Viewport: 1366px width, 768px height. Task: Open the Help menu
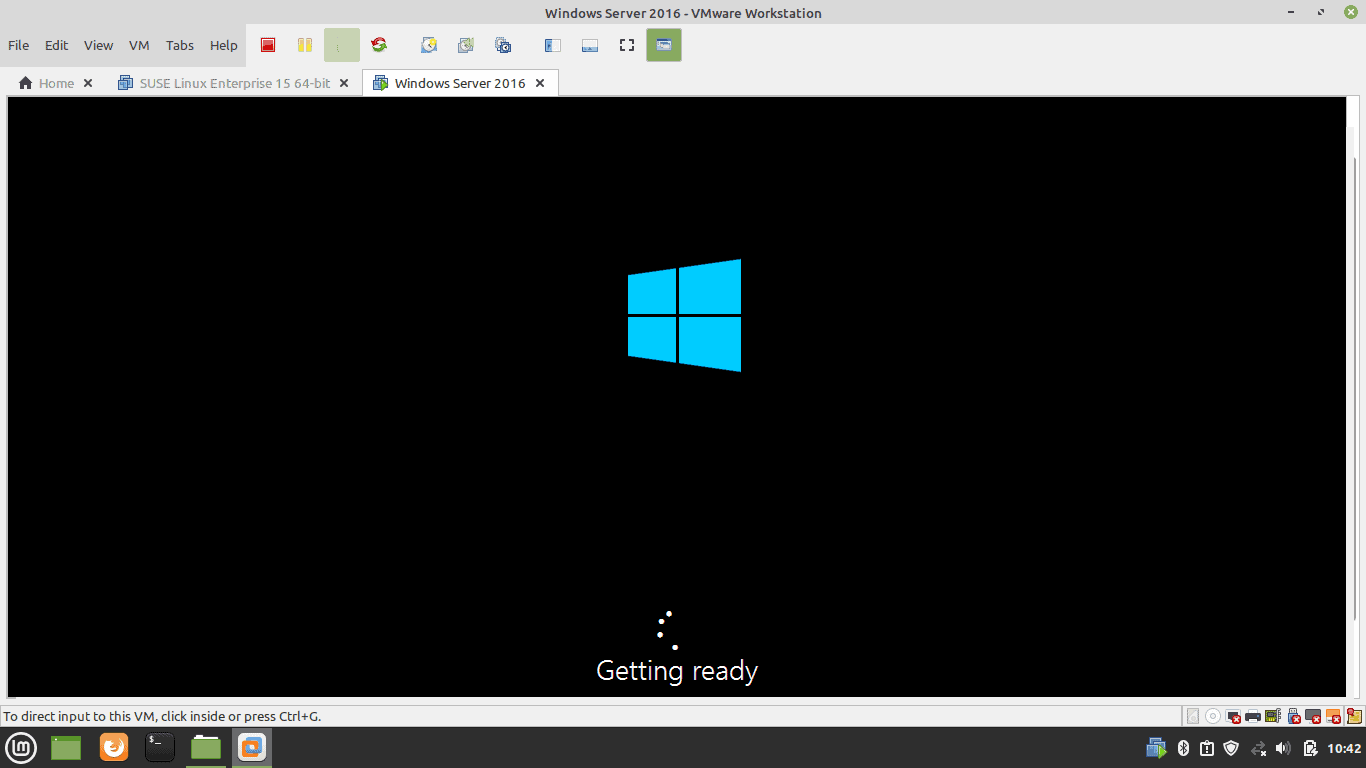coord(224,45)
